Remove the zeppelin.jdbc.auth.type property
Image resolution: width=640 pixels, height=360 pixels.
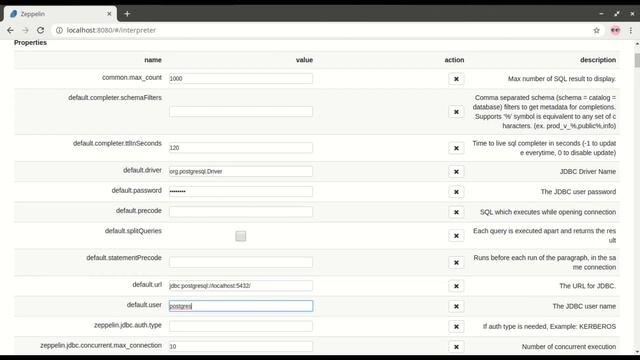click(x=456, y=327)
